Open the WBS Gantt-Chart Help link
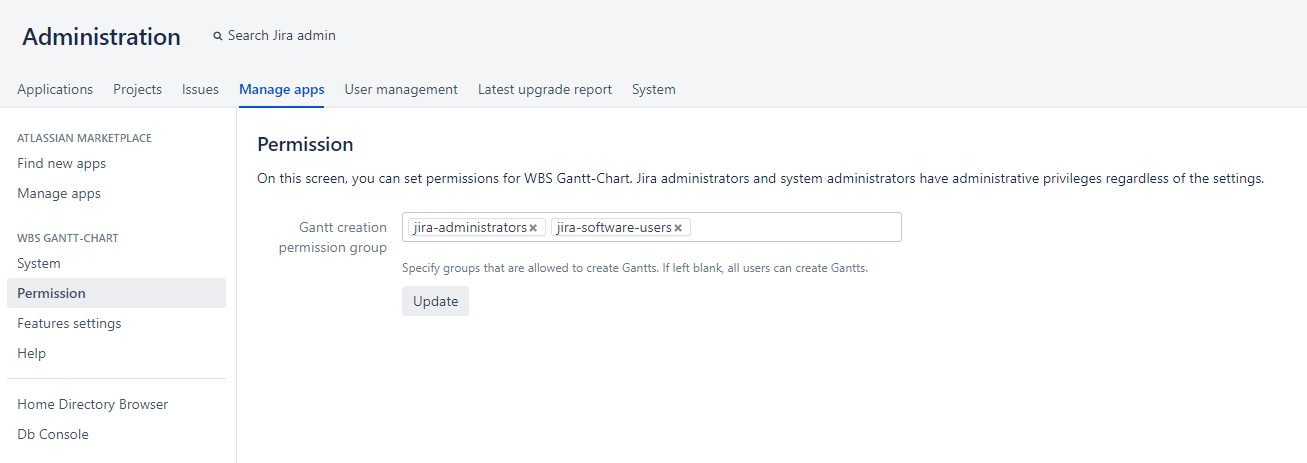 tap(31, 353)
